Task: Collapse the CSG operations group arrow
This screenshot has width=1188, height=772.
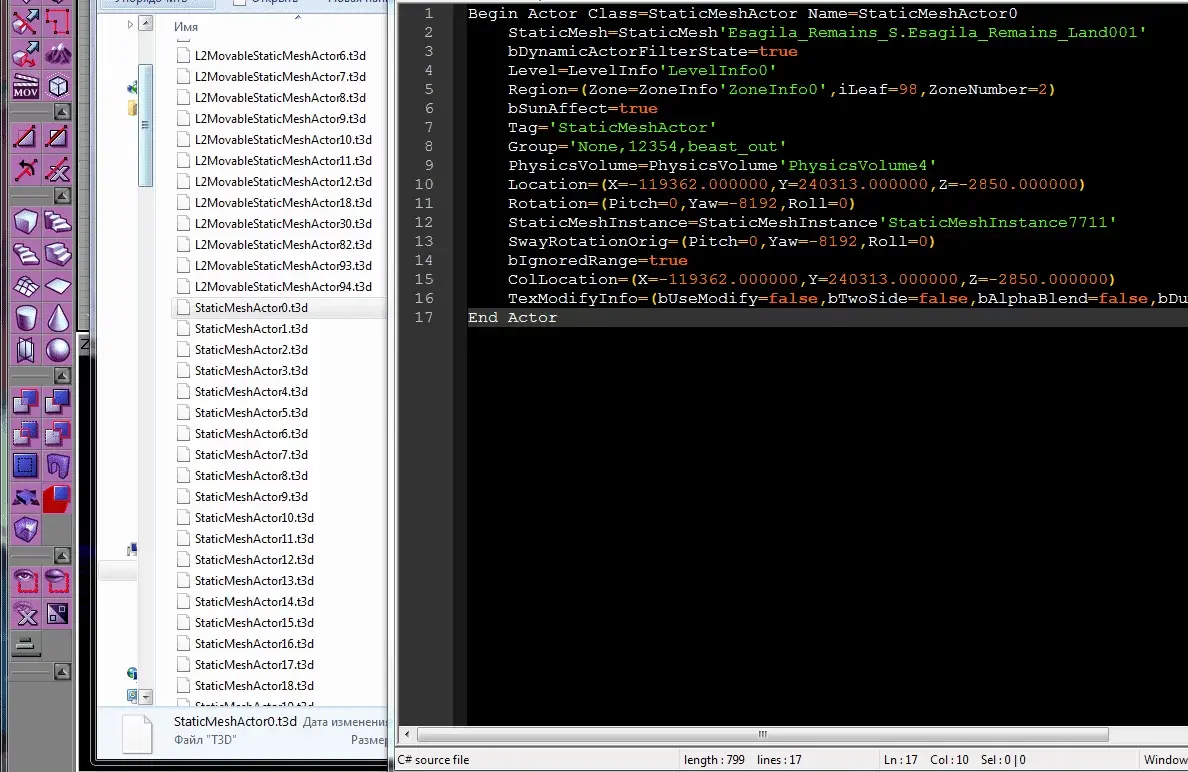Action: (x=62, y=376)
